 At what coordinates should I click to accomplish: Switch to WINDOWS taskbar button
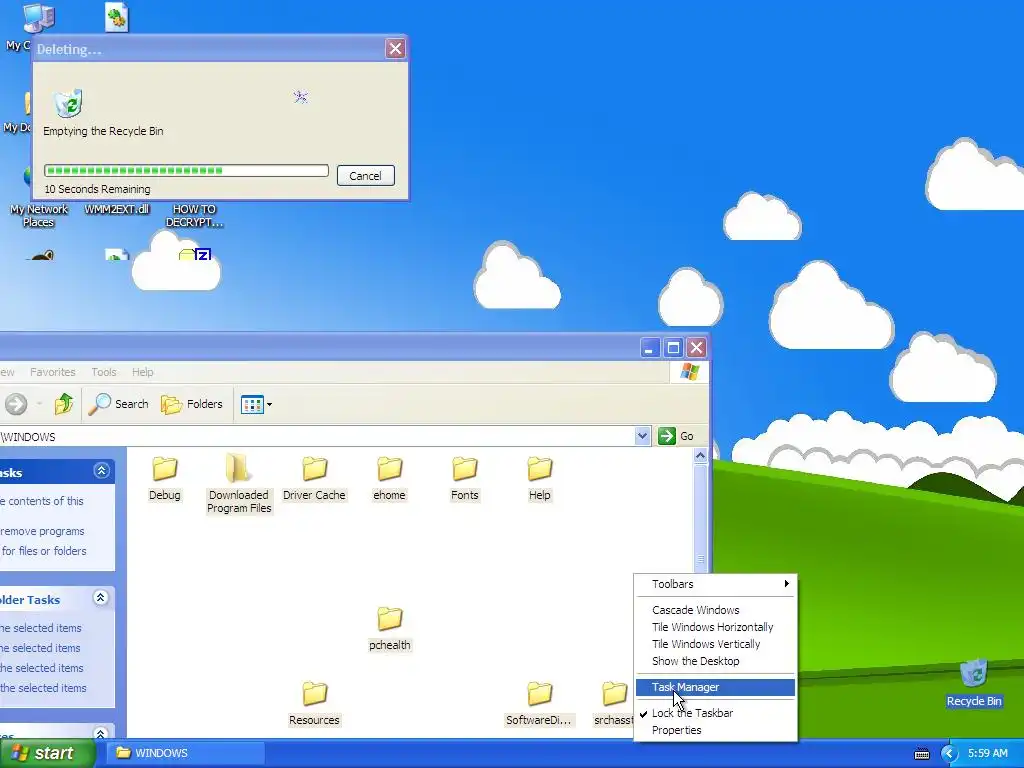pos(186,753)
